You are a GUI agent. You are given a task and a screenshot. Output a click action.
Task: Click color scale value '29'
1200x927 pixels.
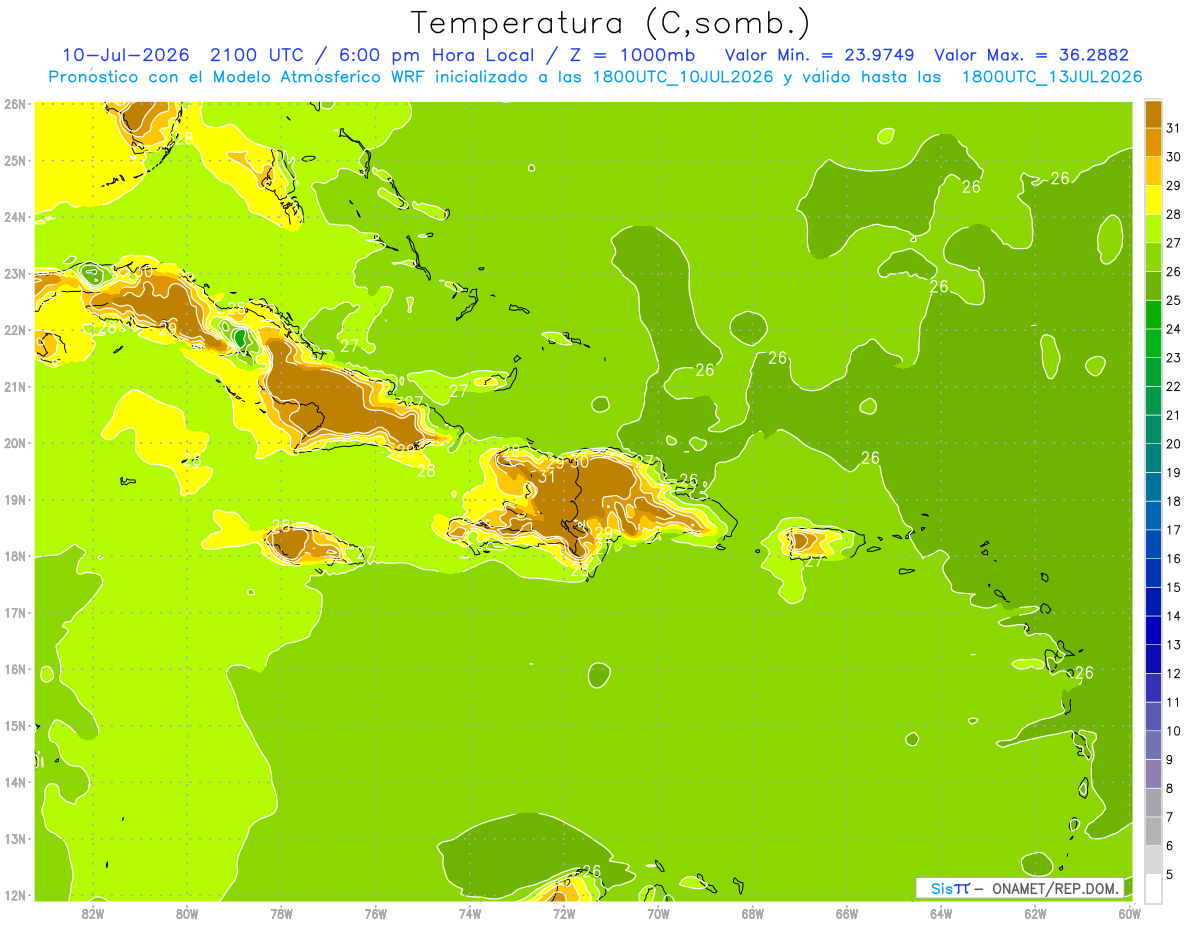(1174, 186)
